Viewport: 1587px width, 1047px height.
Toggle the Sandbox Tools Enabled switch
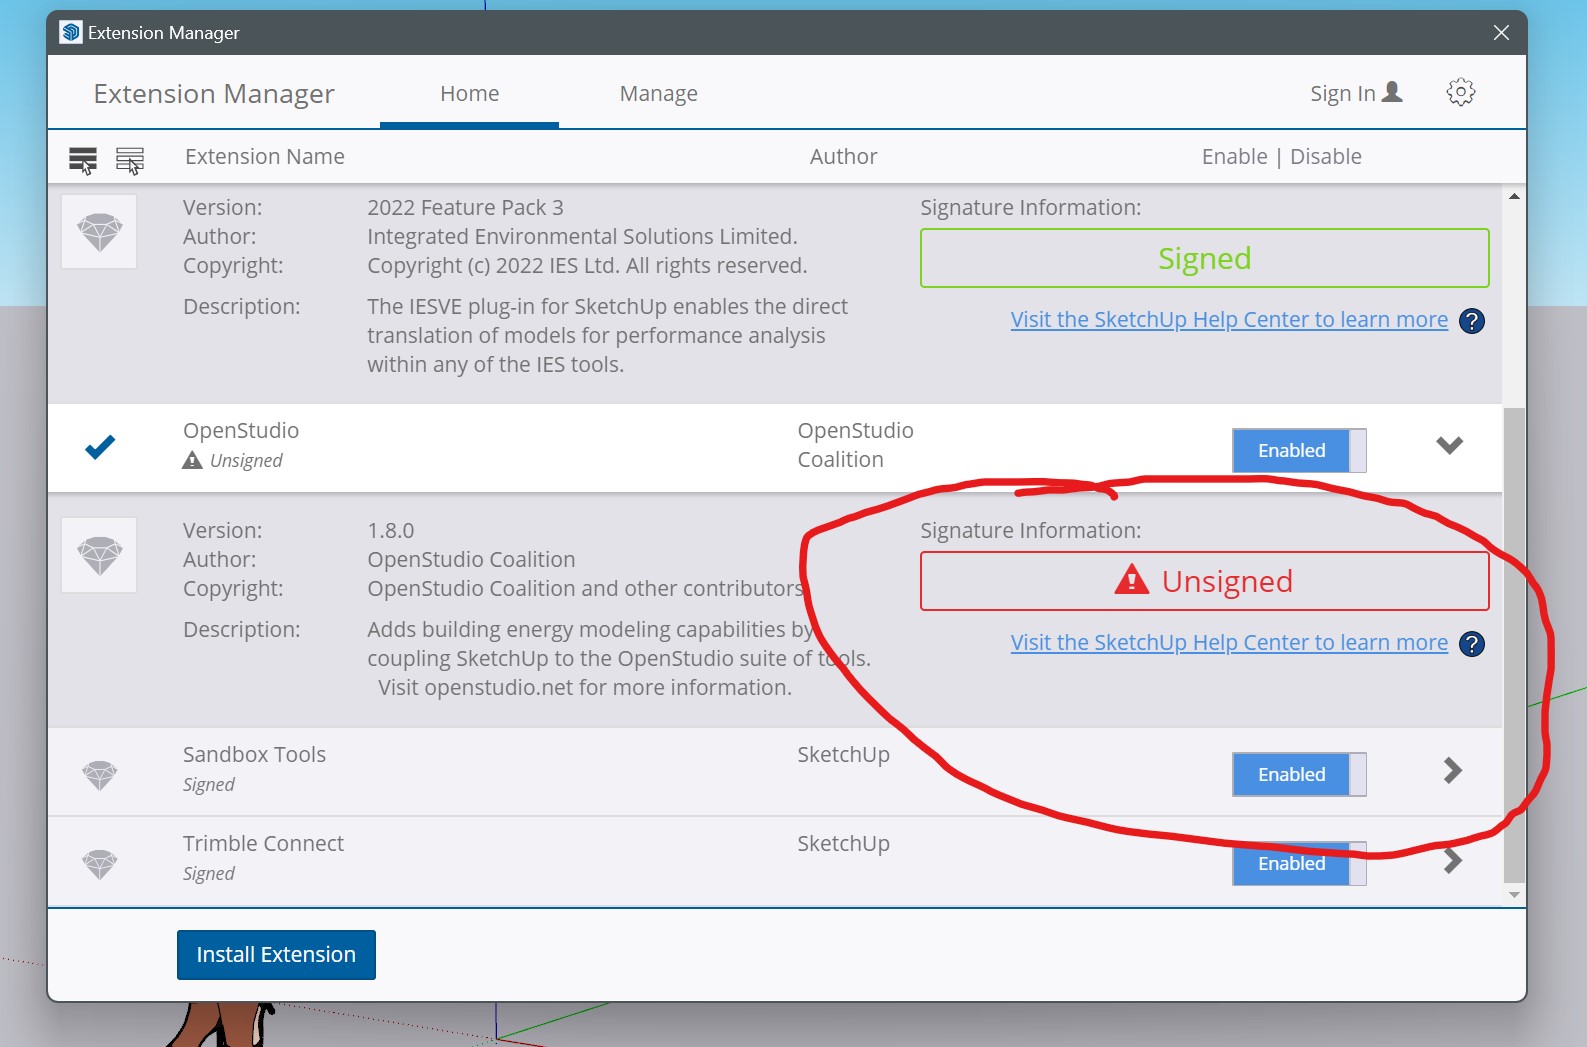pyautogui.click(x=1299, y=774)
